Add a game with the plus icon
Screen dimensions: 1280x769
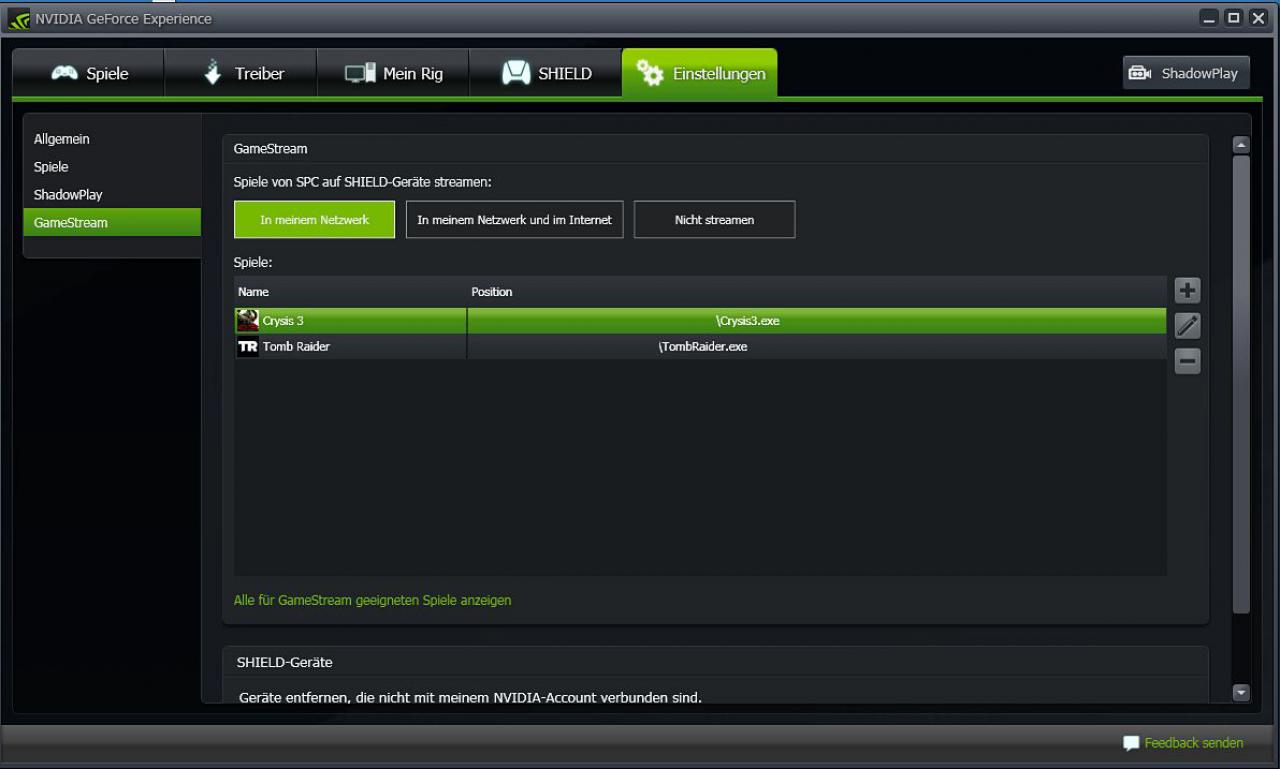pyautogui.click(x=1187, y=291)
